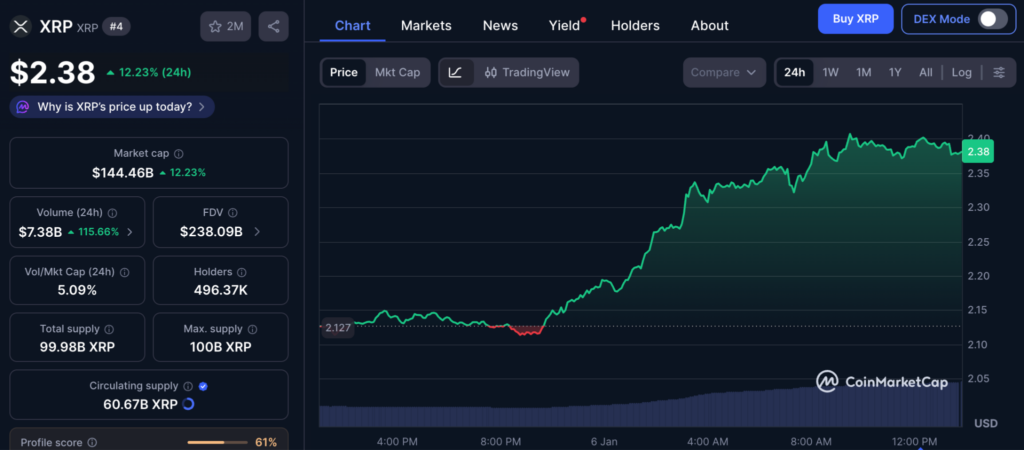Open the Markets tab
This screenshot has width=1024, height=450.
click(426, 25)
